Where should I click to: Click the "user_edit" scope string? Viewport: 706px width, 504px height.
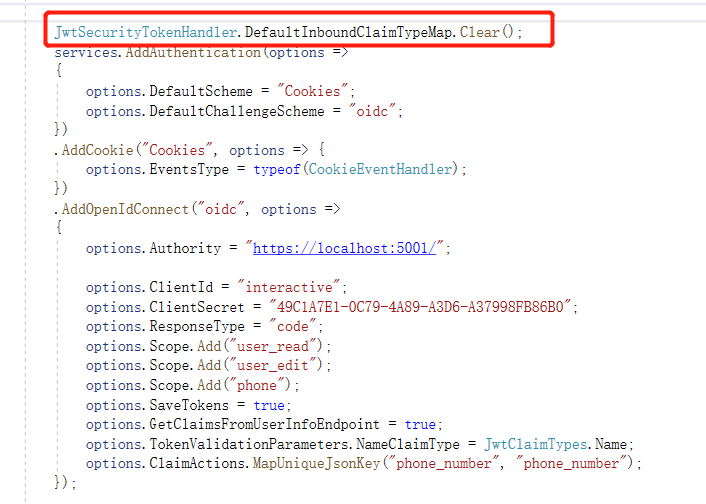click(272, 365)
